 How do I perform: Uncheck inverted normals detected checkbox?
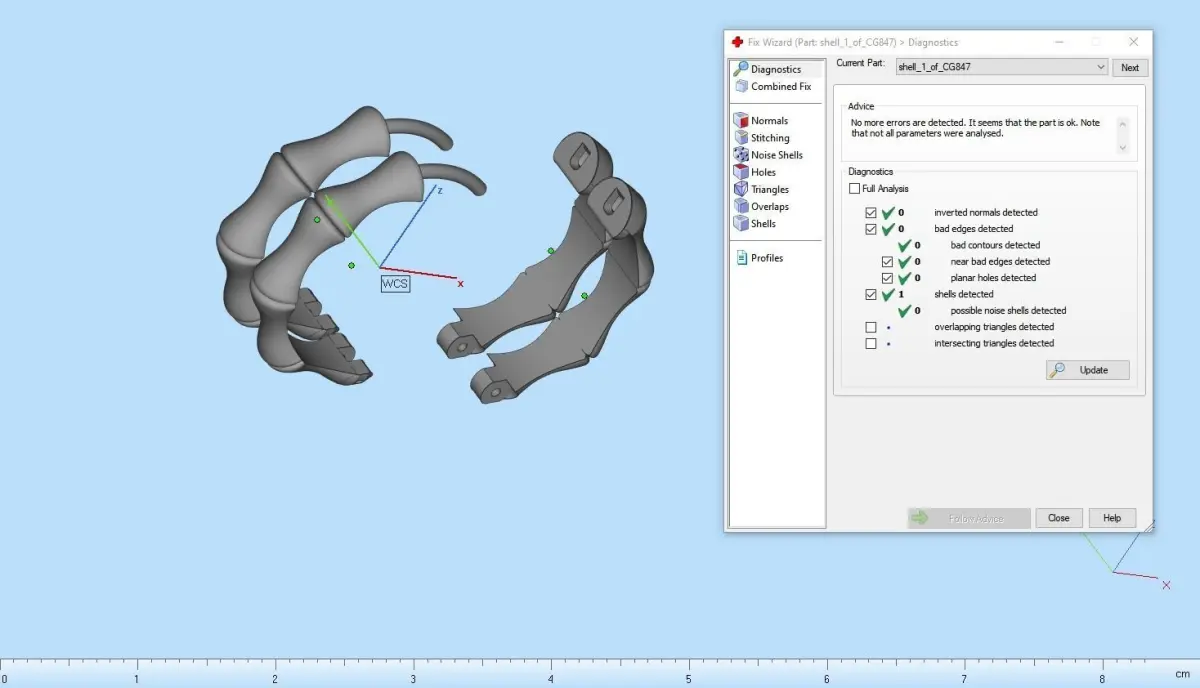tap(871, 213)
